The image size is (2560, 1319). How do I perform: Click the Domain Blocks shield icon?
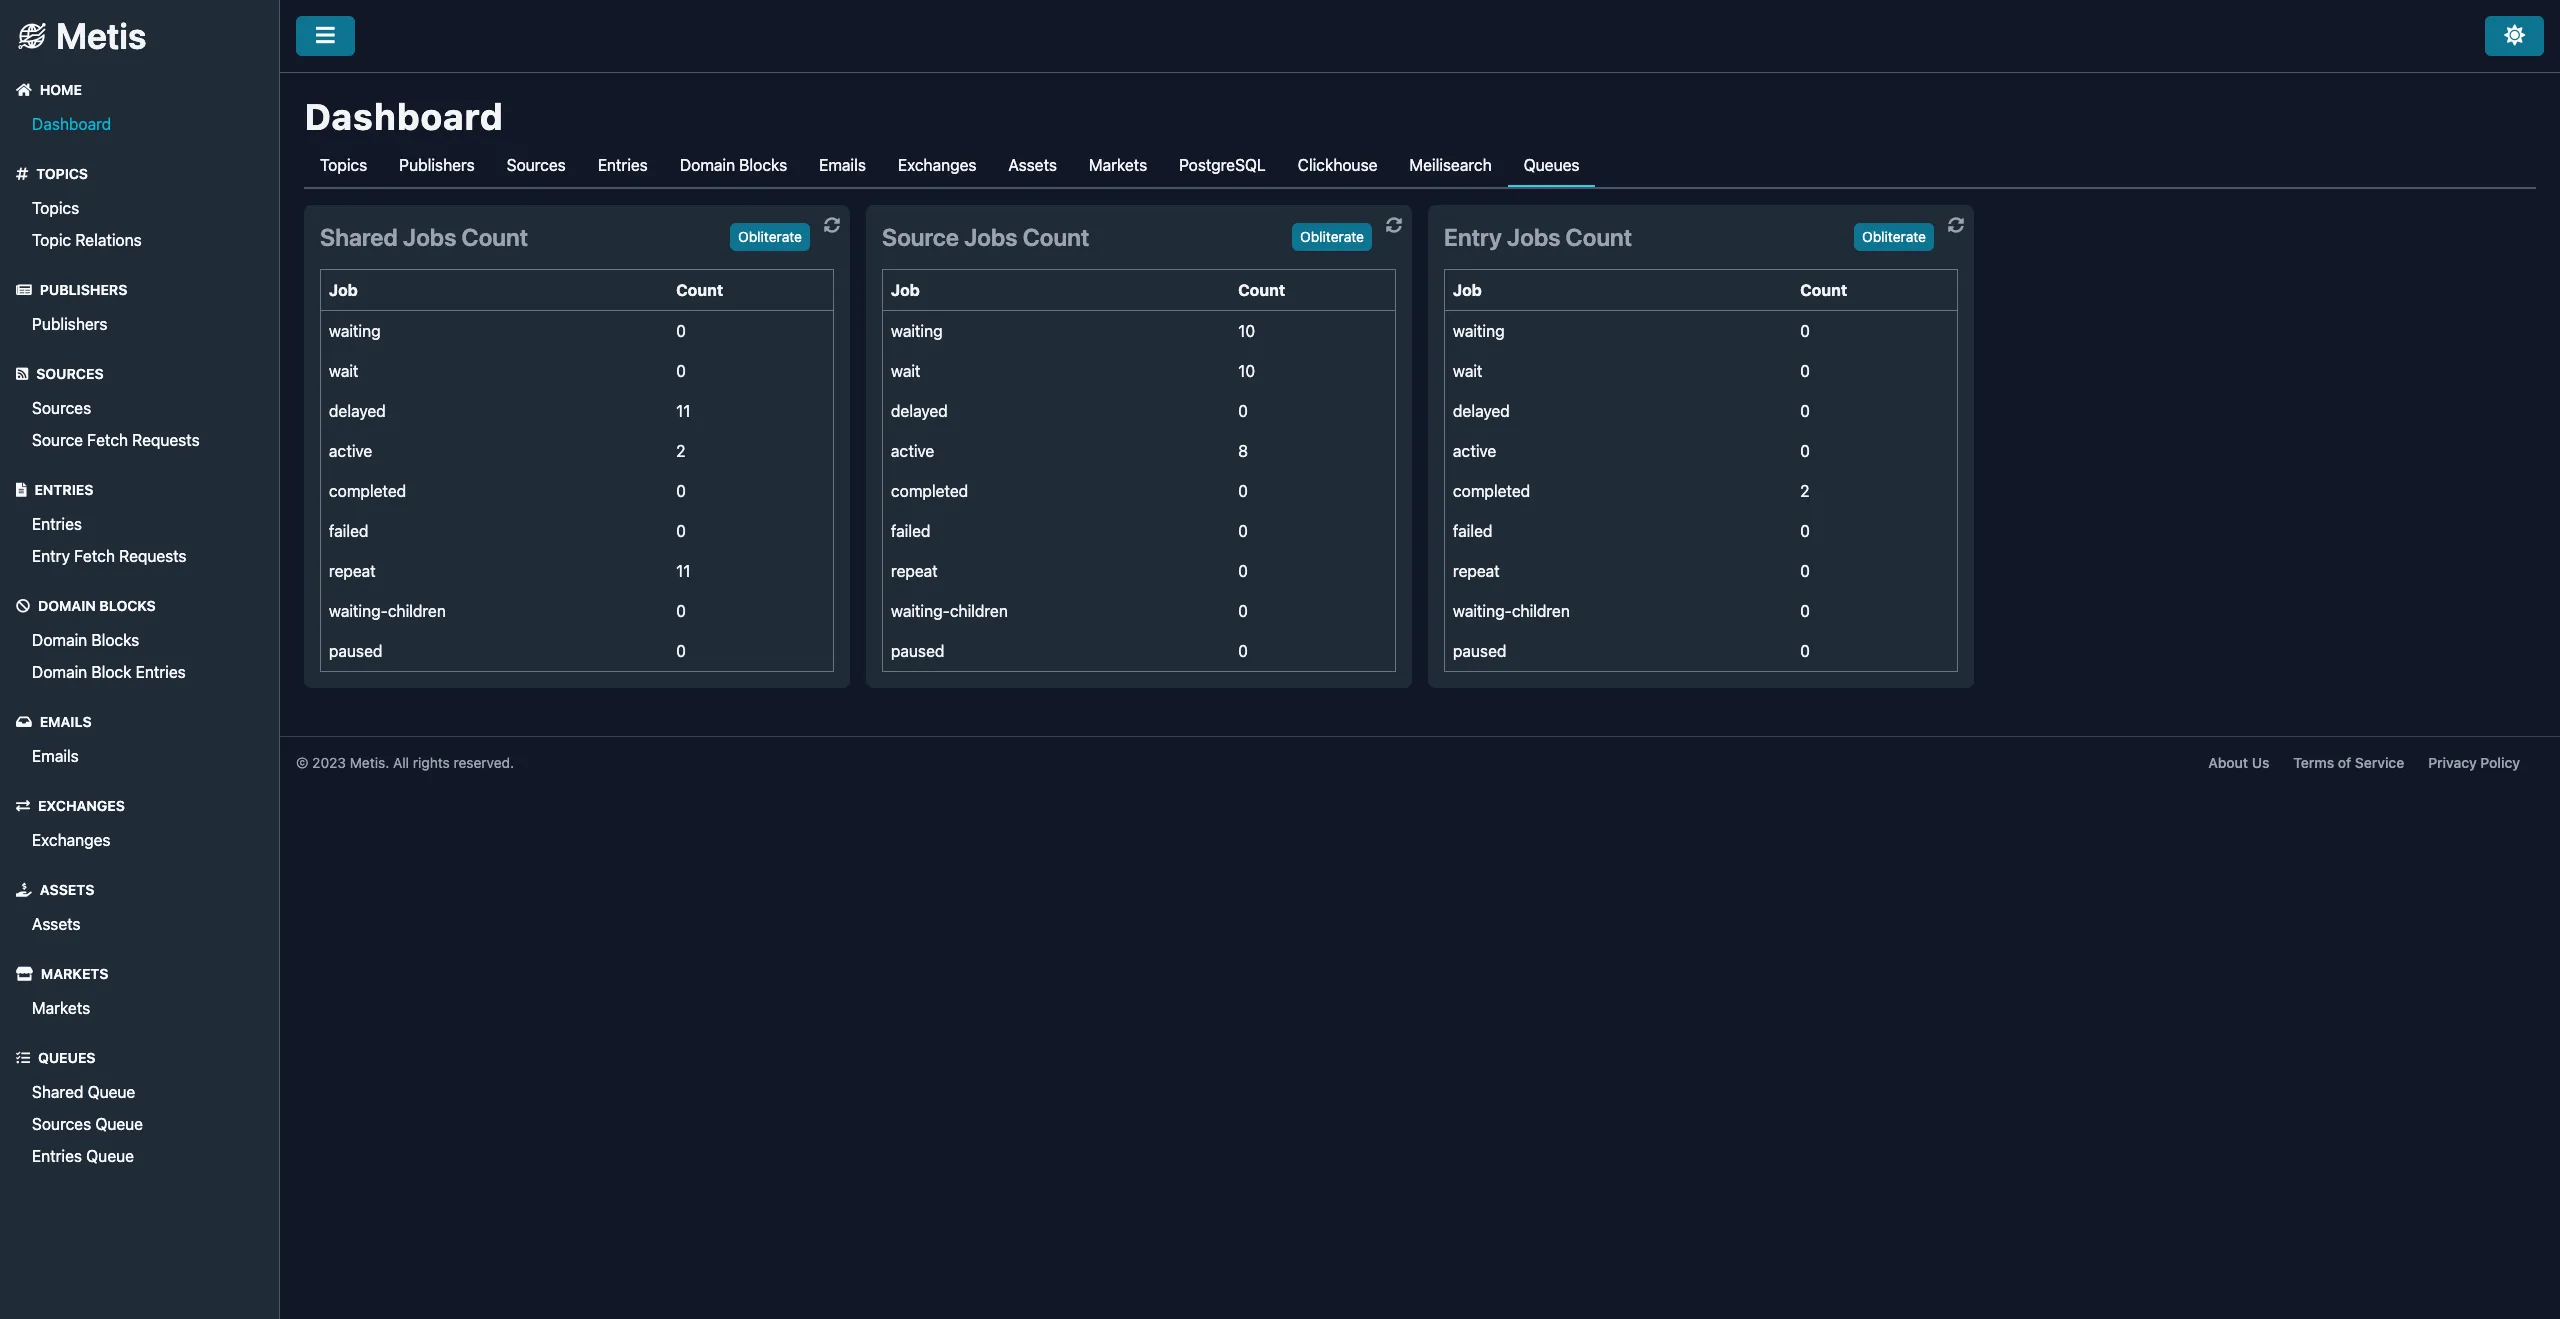point(22,605)
